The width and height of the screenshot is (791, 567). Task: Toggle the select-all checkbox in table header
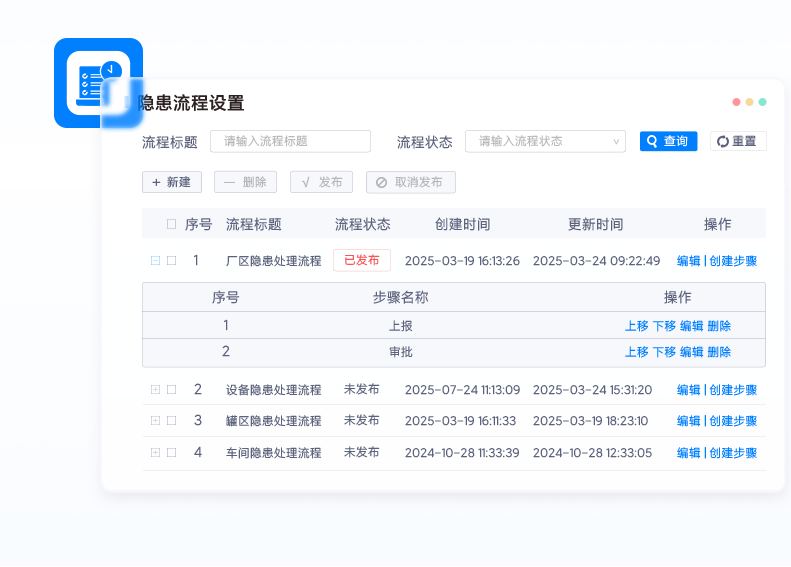pos(171,224)
